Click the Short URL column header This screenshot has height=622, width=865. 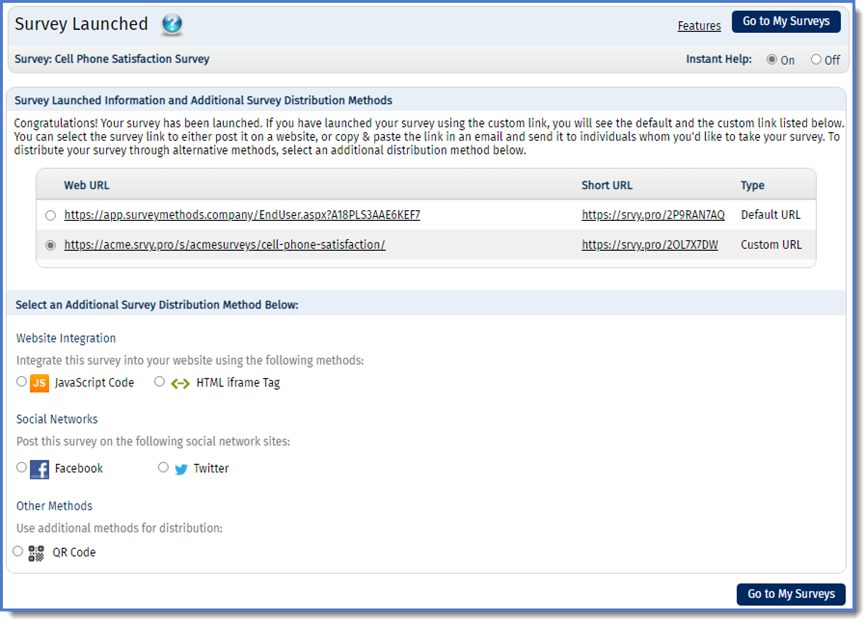click(x=607, y=185)
